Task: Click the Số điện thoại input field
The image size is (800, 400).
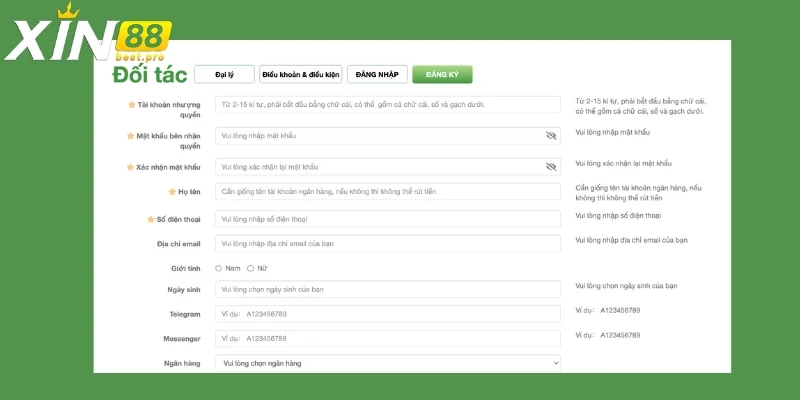Action: click(387, 218)
